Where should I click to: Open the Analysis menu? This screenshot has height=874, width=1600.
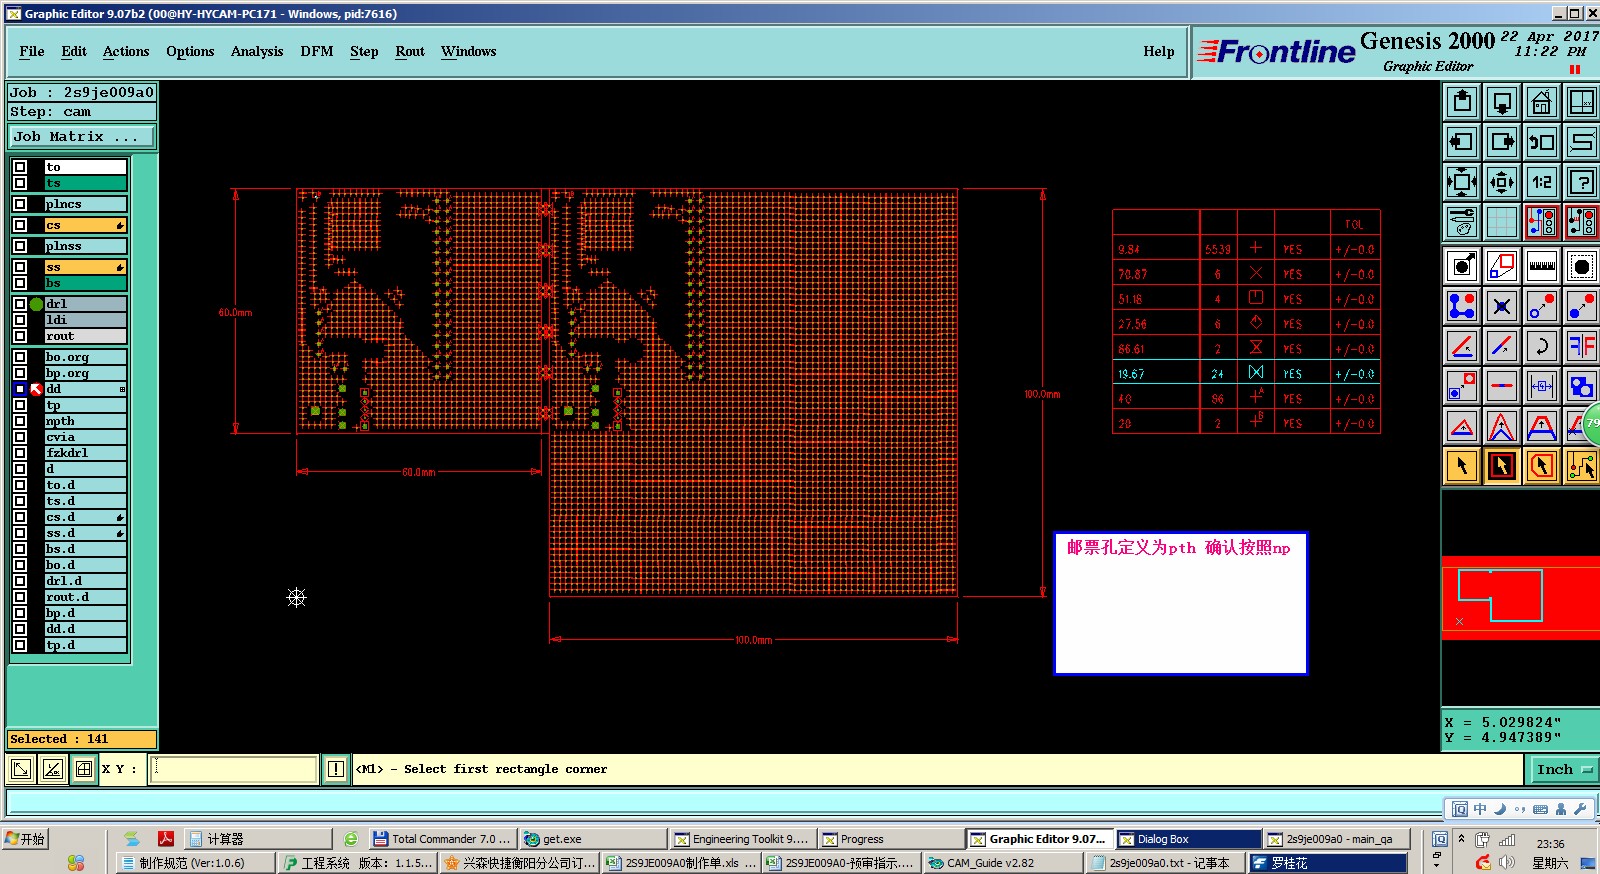pyautogui.click(x=257, y=52)
